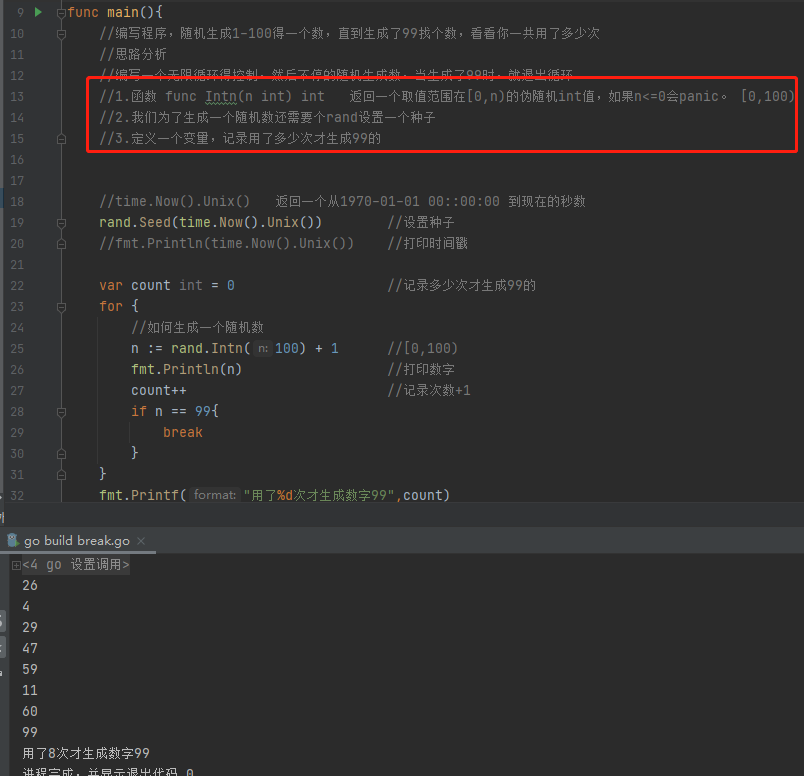Click the 'n:' parameter hint in rand.Intn
Image resolution: width=804 pixels, height=776 pixels.
(x=263, y=349)
